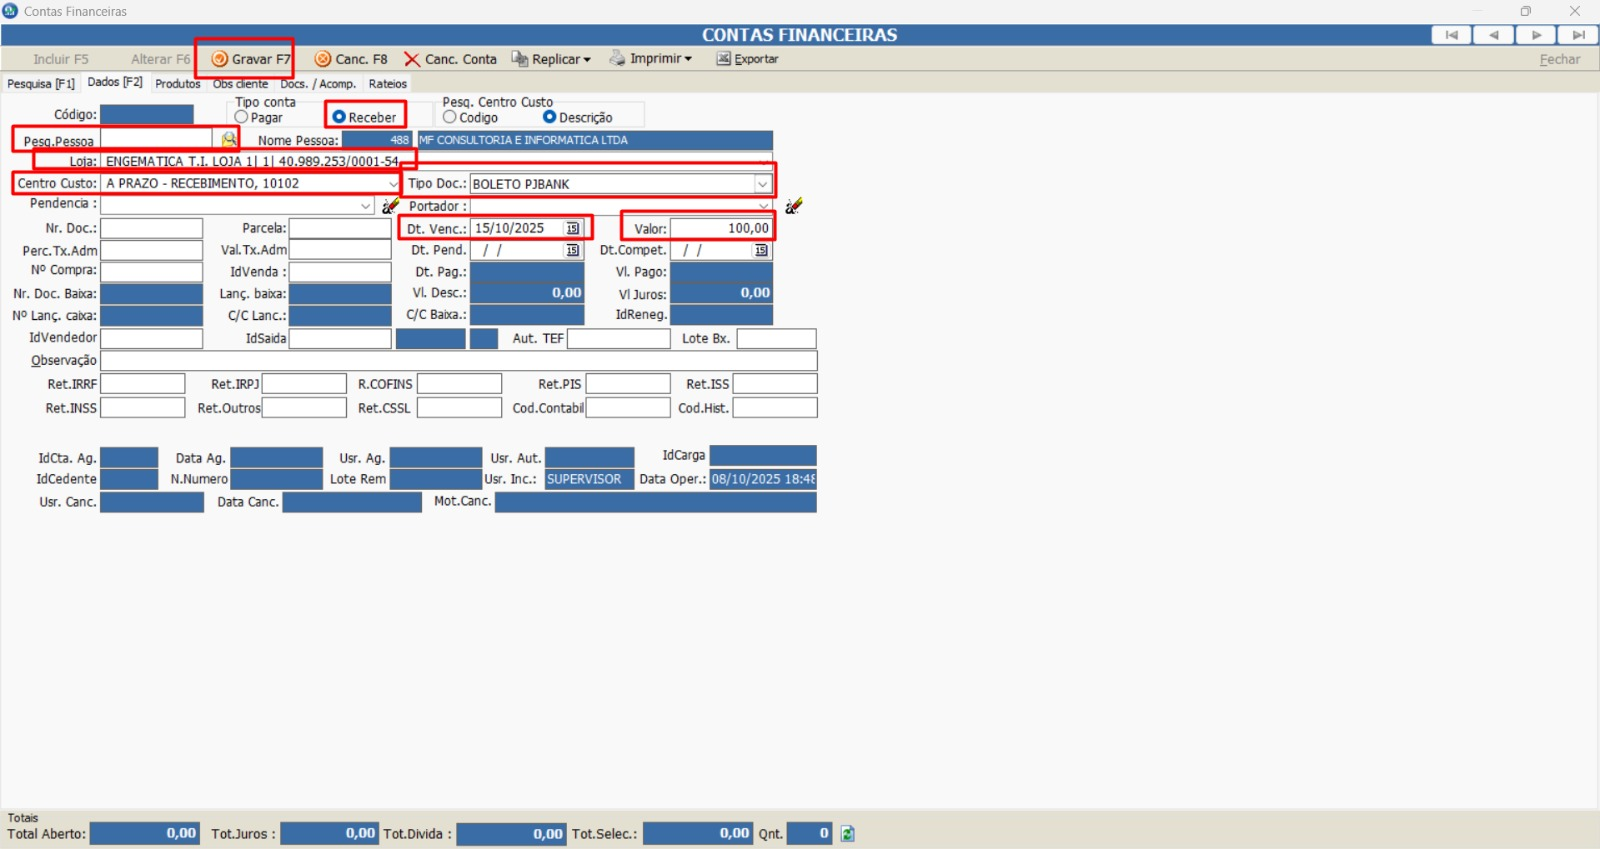Select the Receber account type option
The height and width of the screenshot is (849, 1600).
(339, 117)
